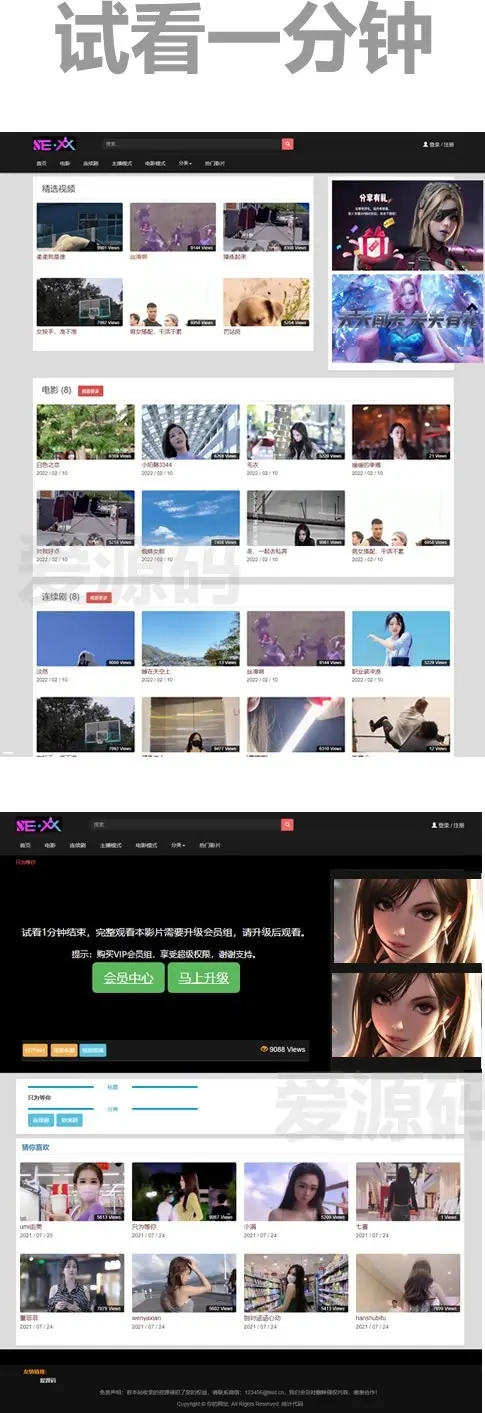Screen dimensions: 485x1413
Task: Click the SE-XX logo on the homepage
Action: (53, 144)
